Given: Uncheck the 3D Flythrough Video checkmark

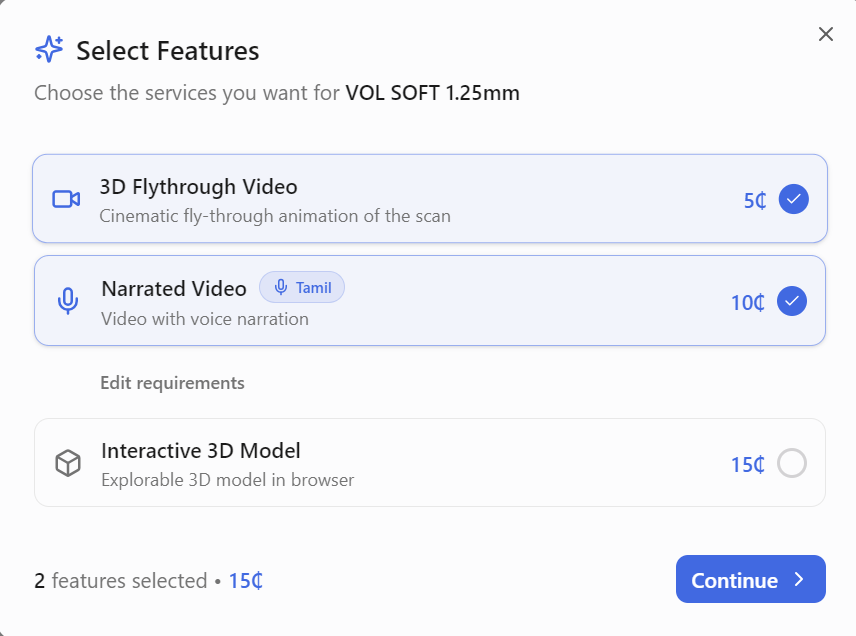Looking at the screenshot, I should (x=793, y=199).
